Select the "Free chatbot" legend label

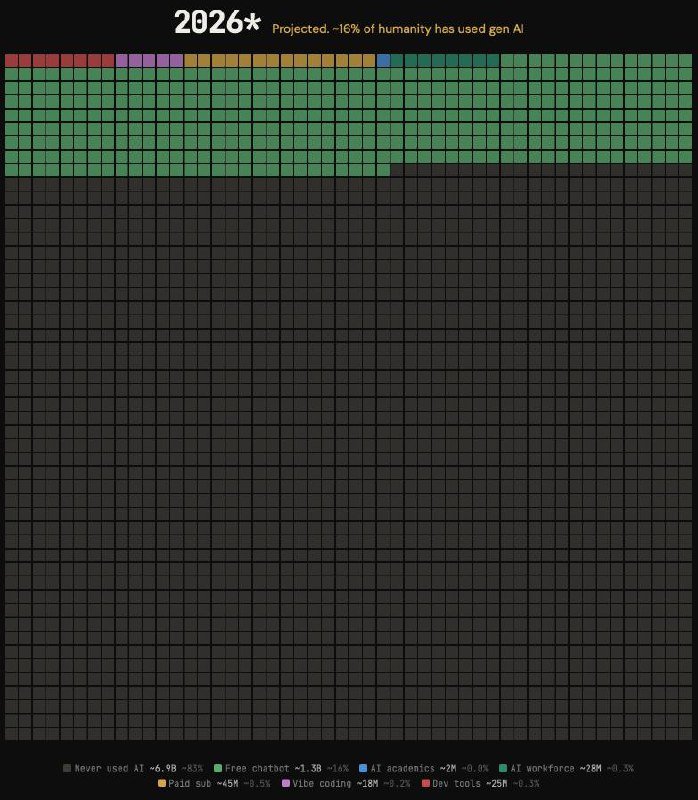point(257,768)
